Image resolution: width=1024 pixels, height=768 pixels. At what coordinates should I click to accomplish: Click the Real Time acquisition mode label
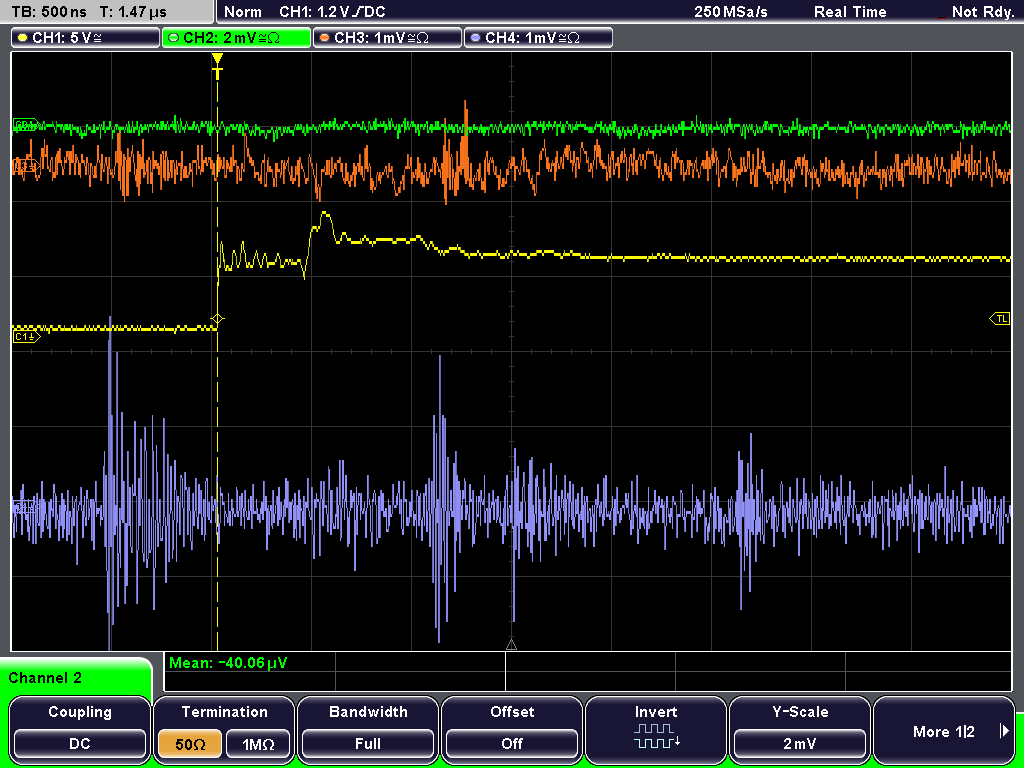tap(850, 12)
